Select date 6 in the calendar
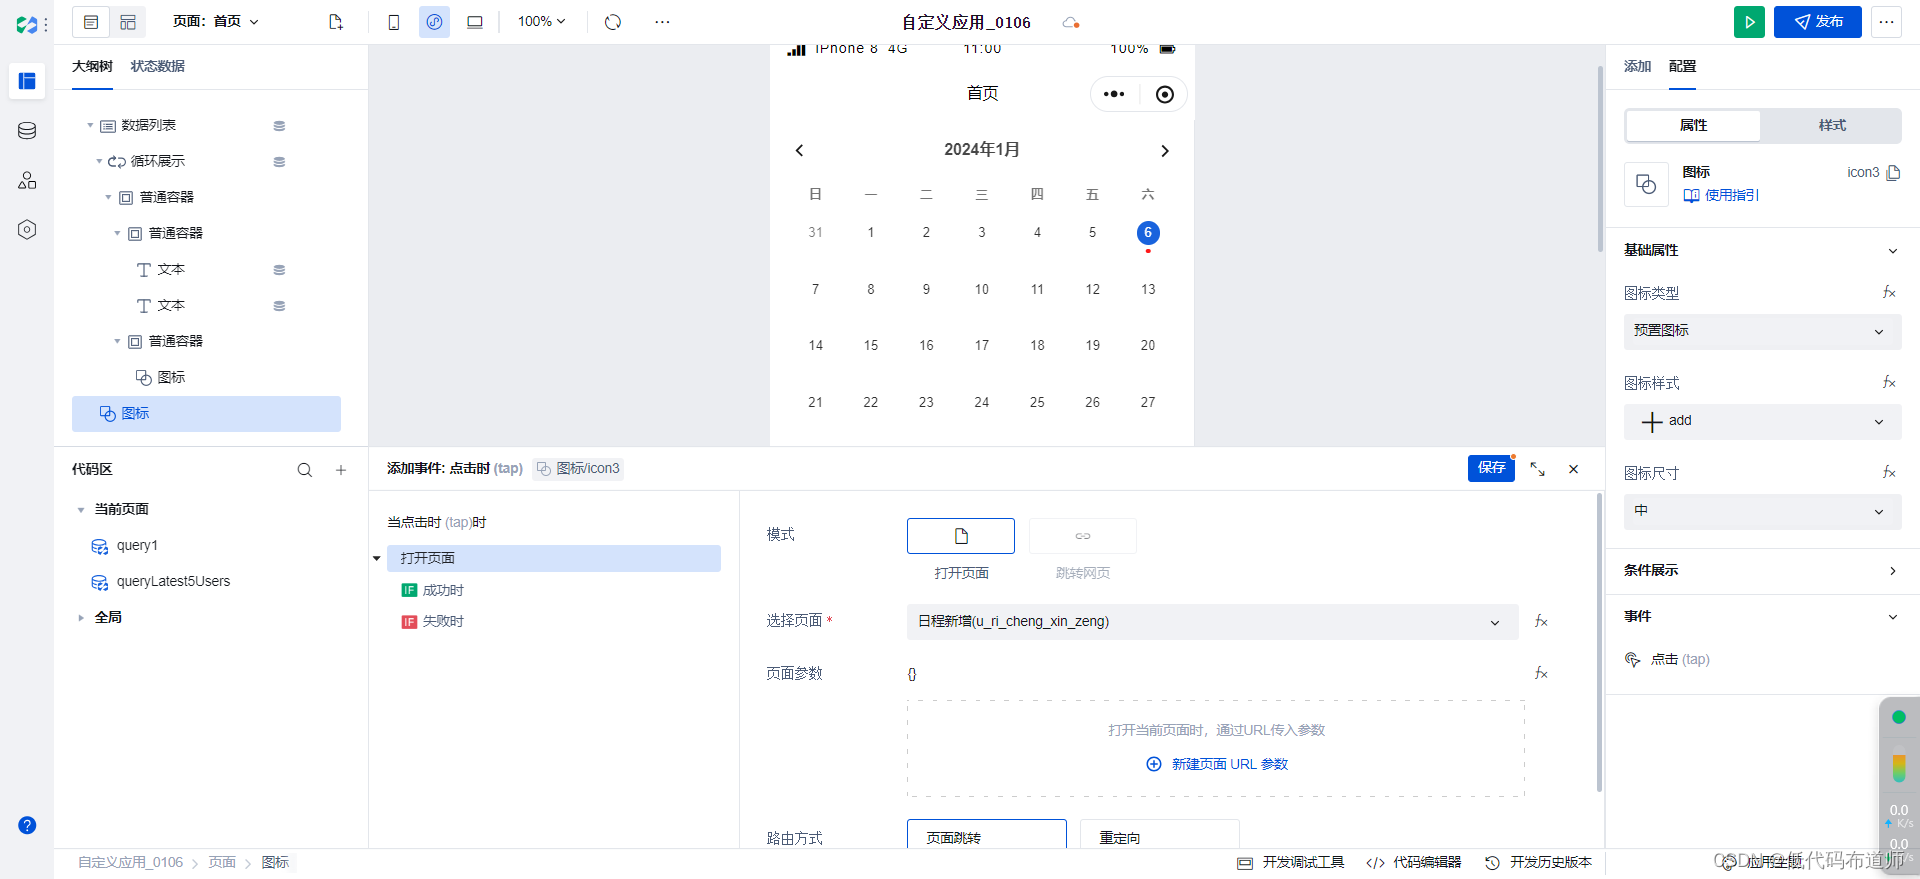 [x=1148, y=233]
